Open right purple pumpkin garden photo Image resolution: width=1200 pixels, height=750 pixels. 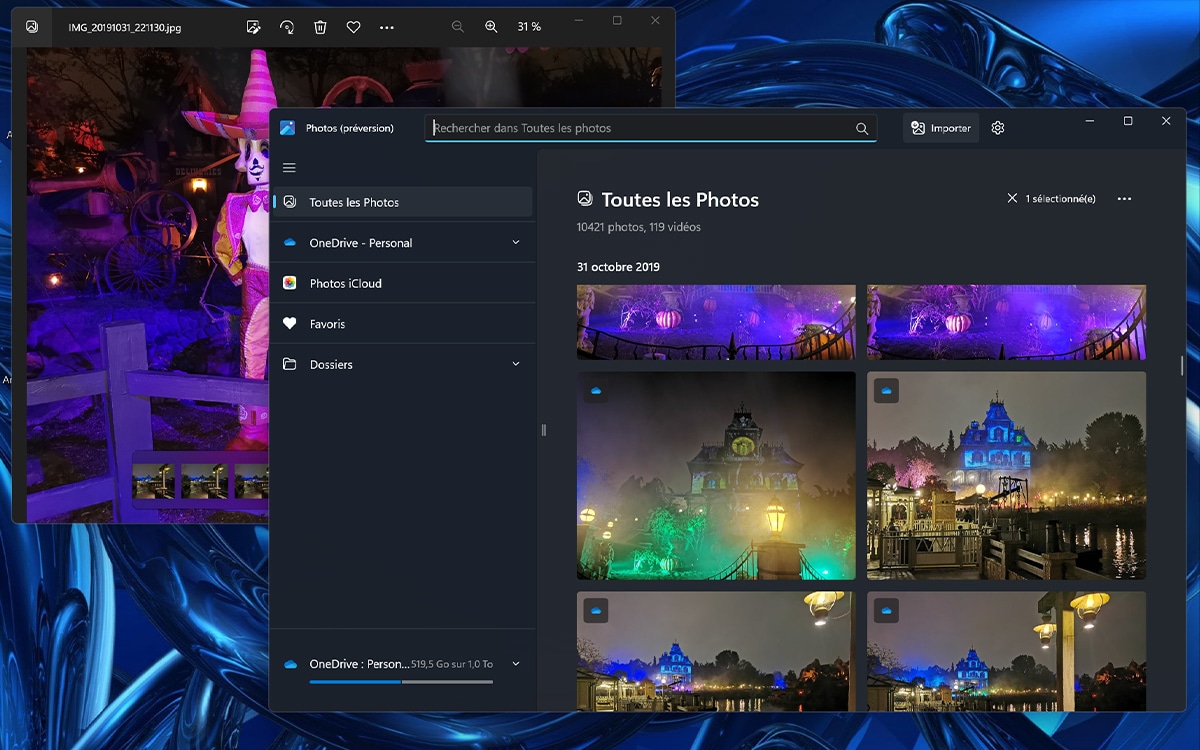[x=1006, y=322]
